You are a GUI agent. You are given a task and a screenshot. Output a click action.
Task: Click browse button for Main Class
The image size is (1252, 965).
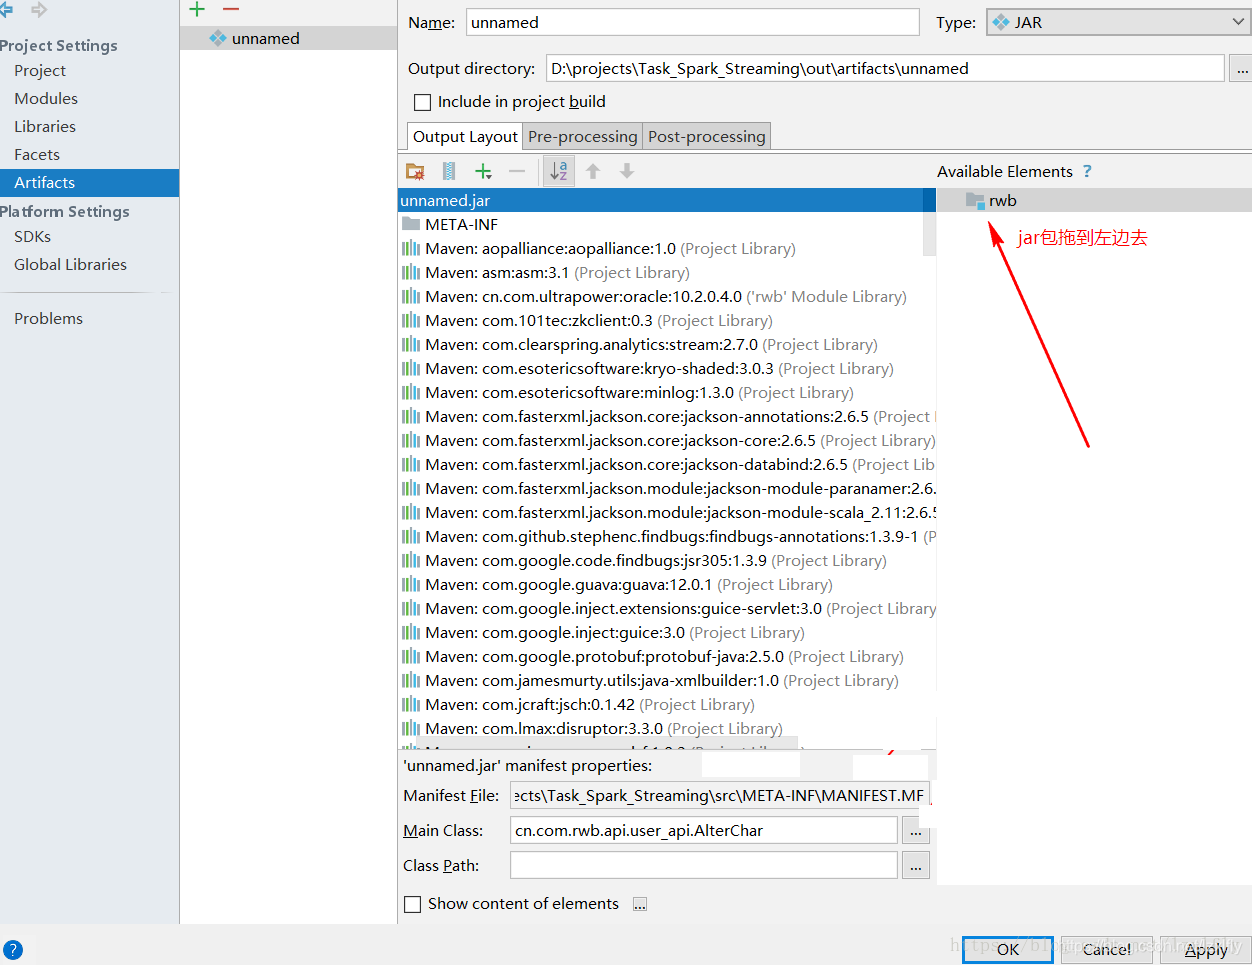(x=916, y=830)
